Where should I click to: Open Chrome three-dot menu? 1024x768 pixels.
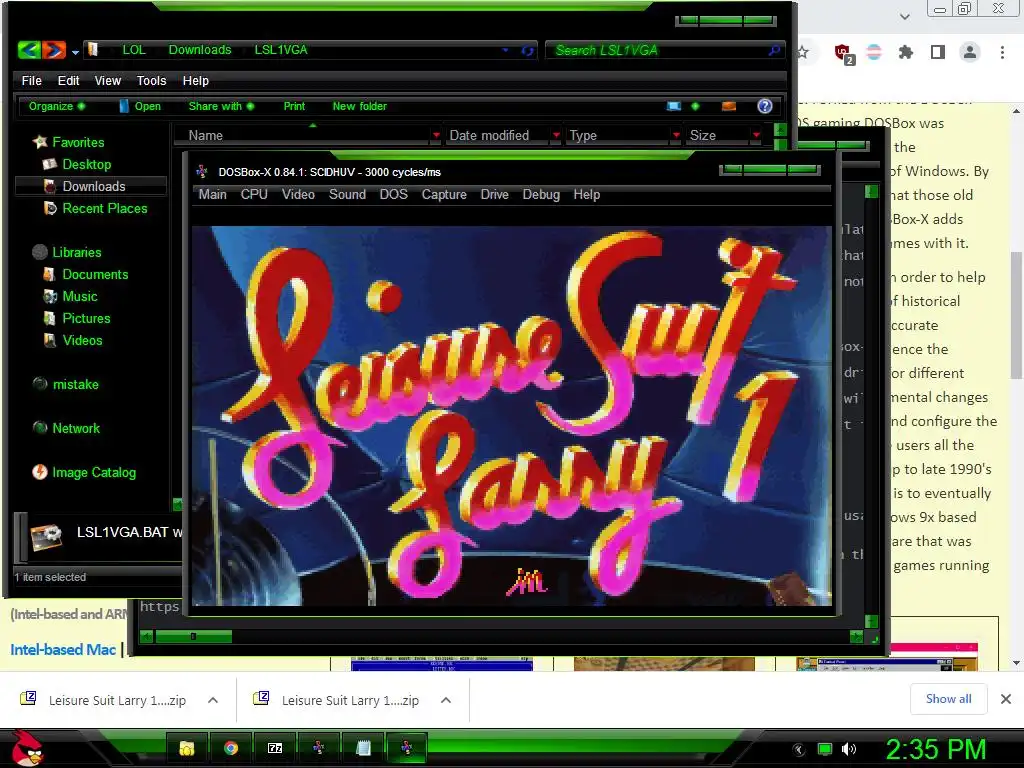pyautogui.click(x=1002, y=52)
